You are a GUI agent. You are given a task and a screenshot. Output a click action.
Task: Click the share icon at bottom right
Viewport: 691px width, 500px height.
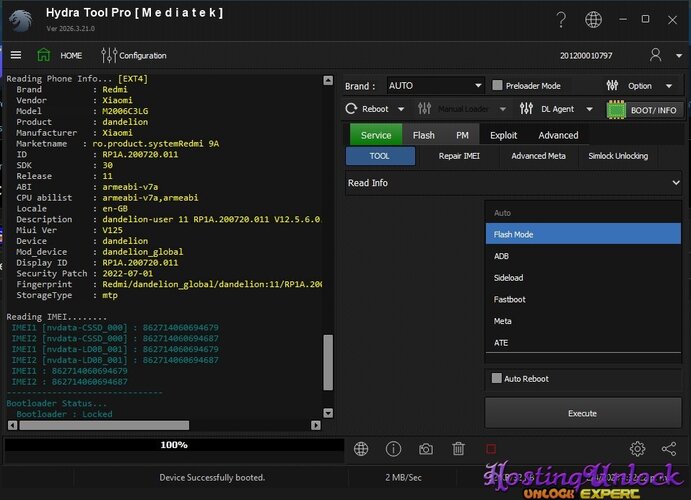(669, 450)
